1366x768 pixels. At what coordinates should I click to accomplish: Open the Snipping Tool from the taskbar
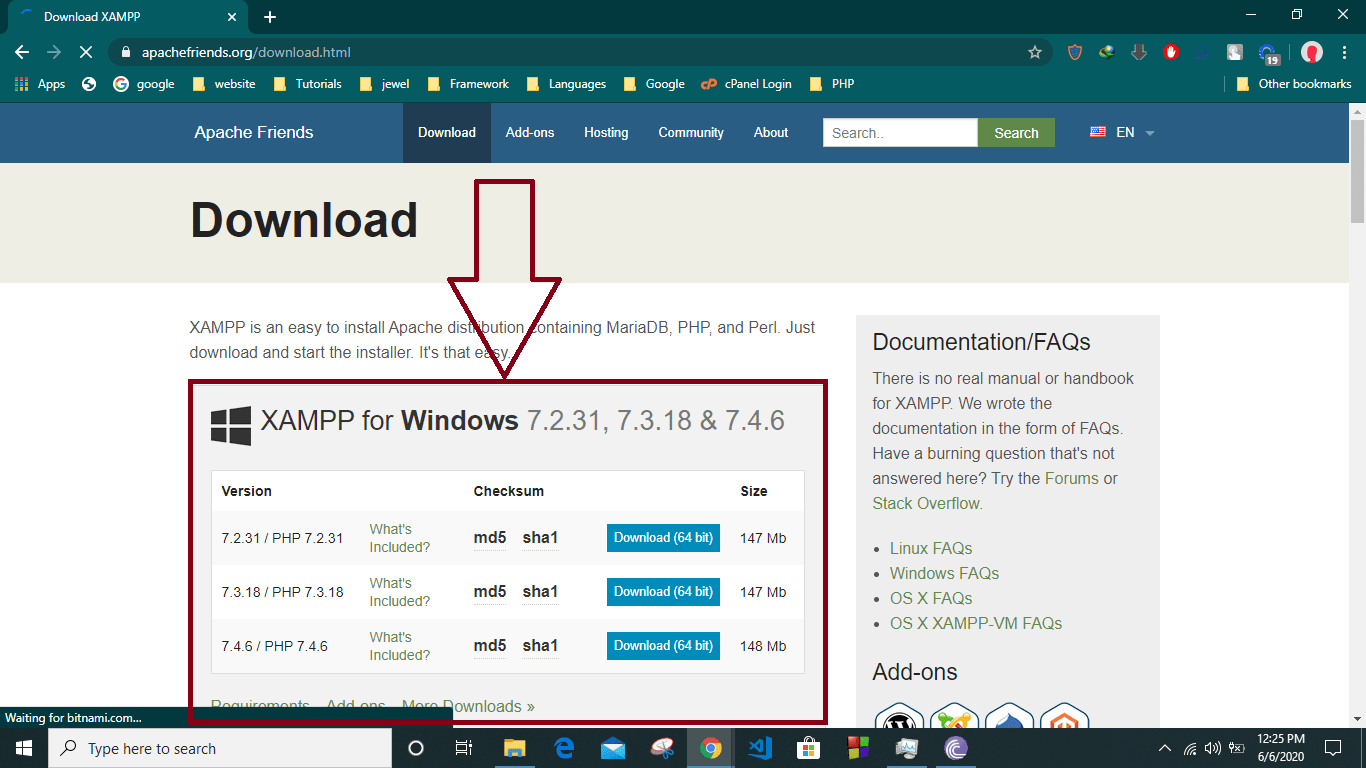coord(661,748)
